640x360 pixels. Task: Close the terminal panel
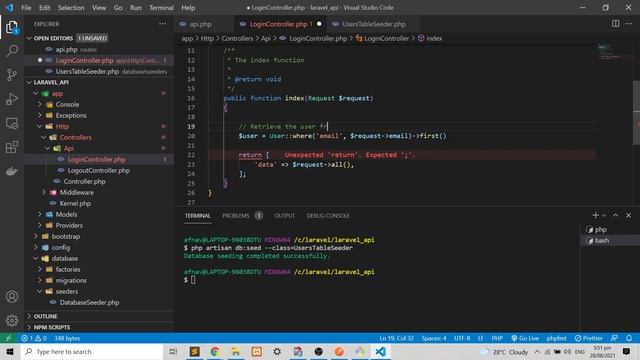click(x=629, y=215)
